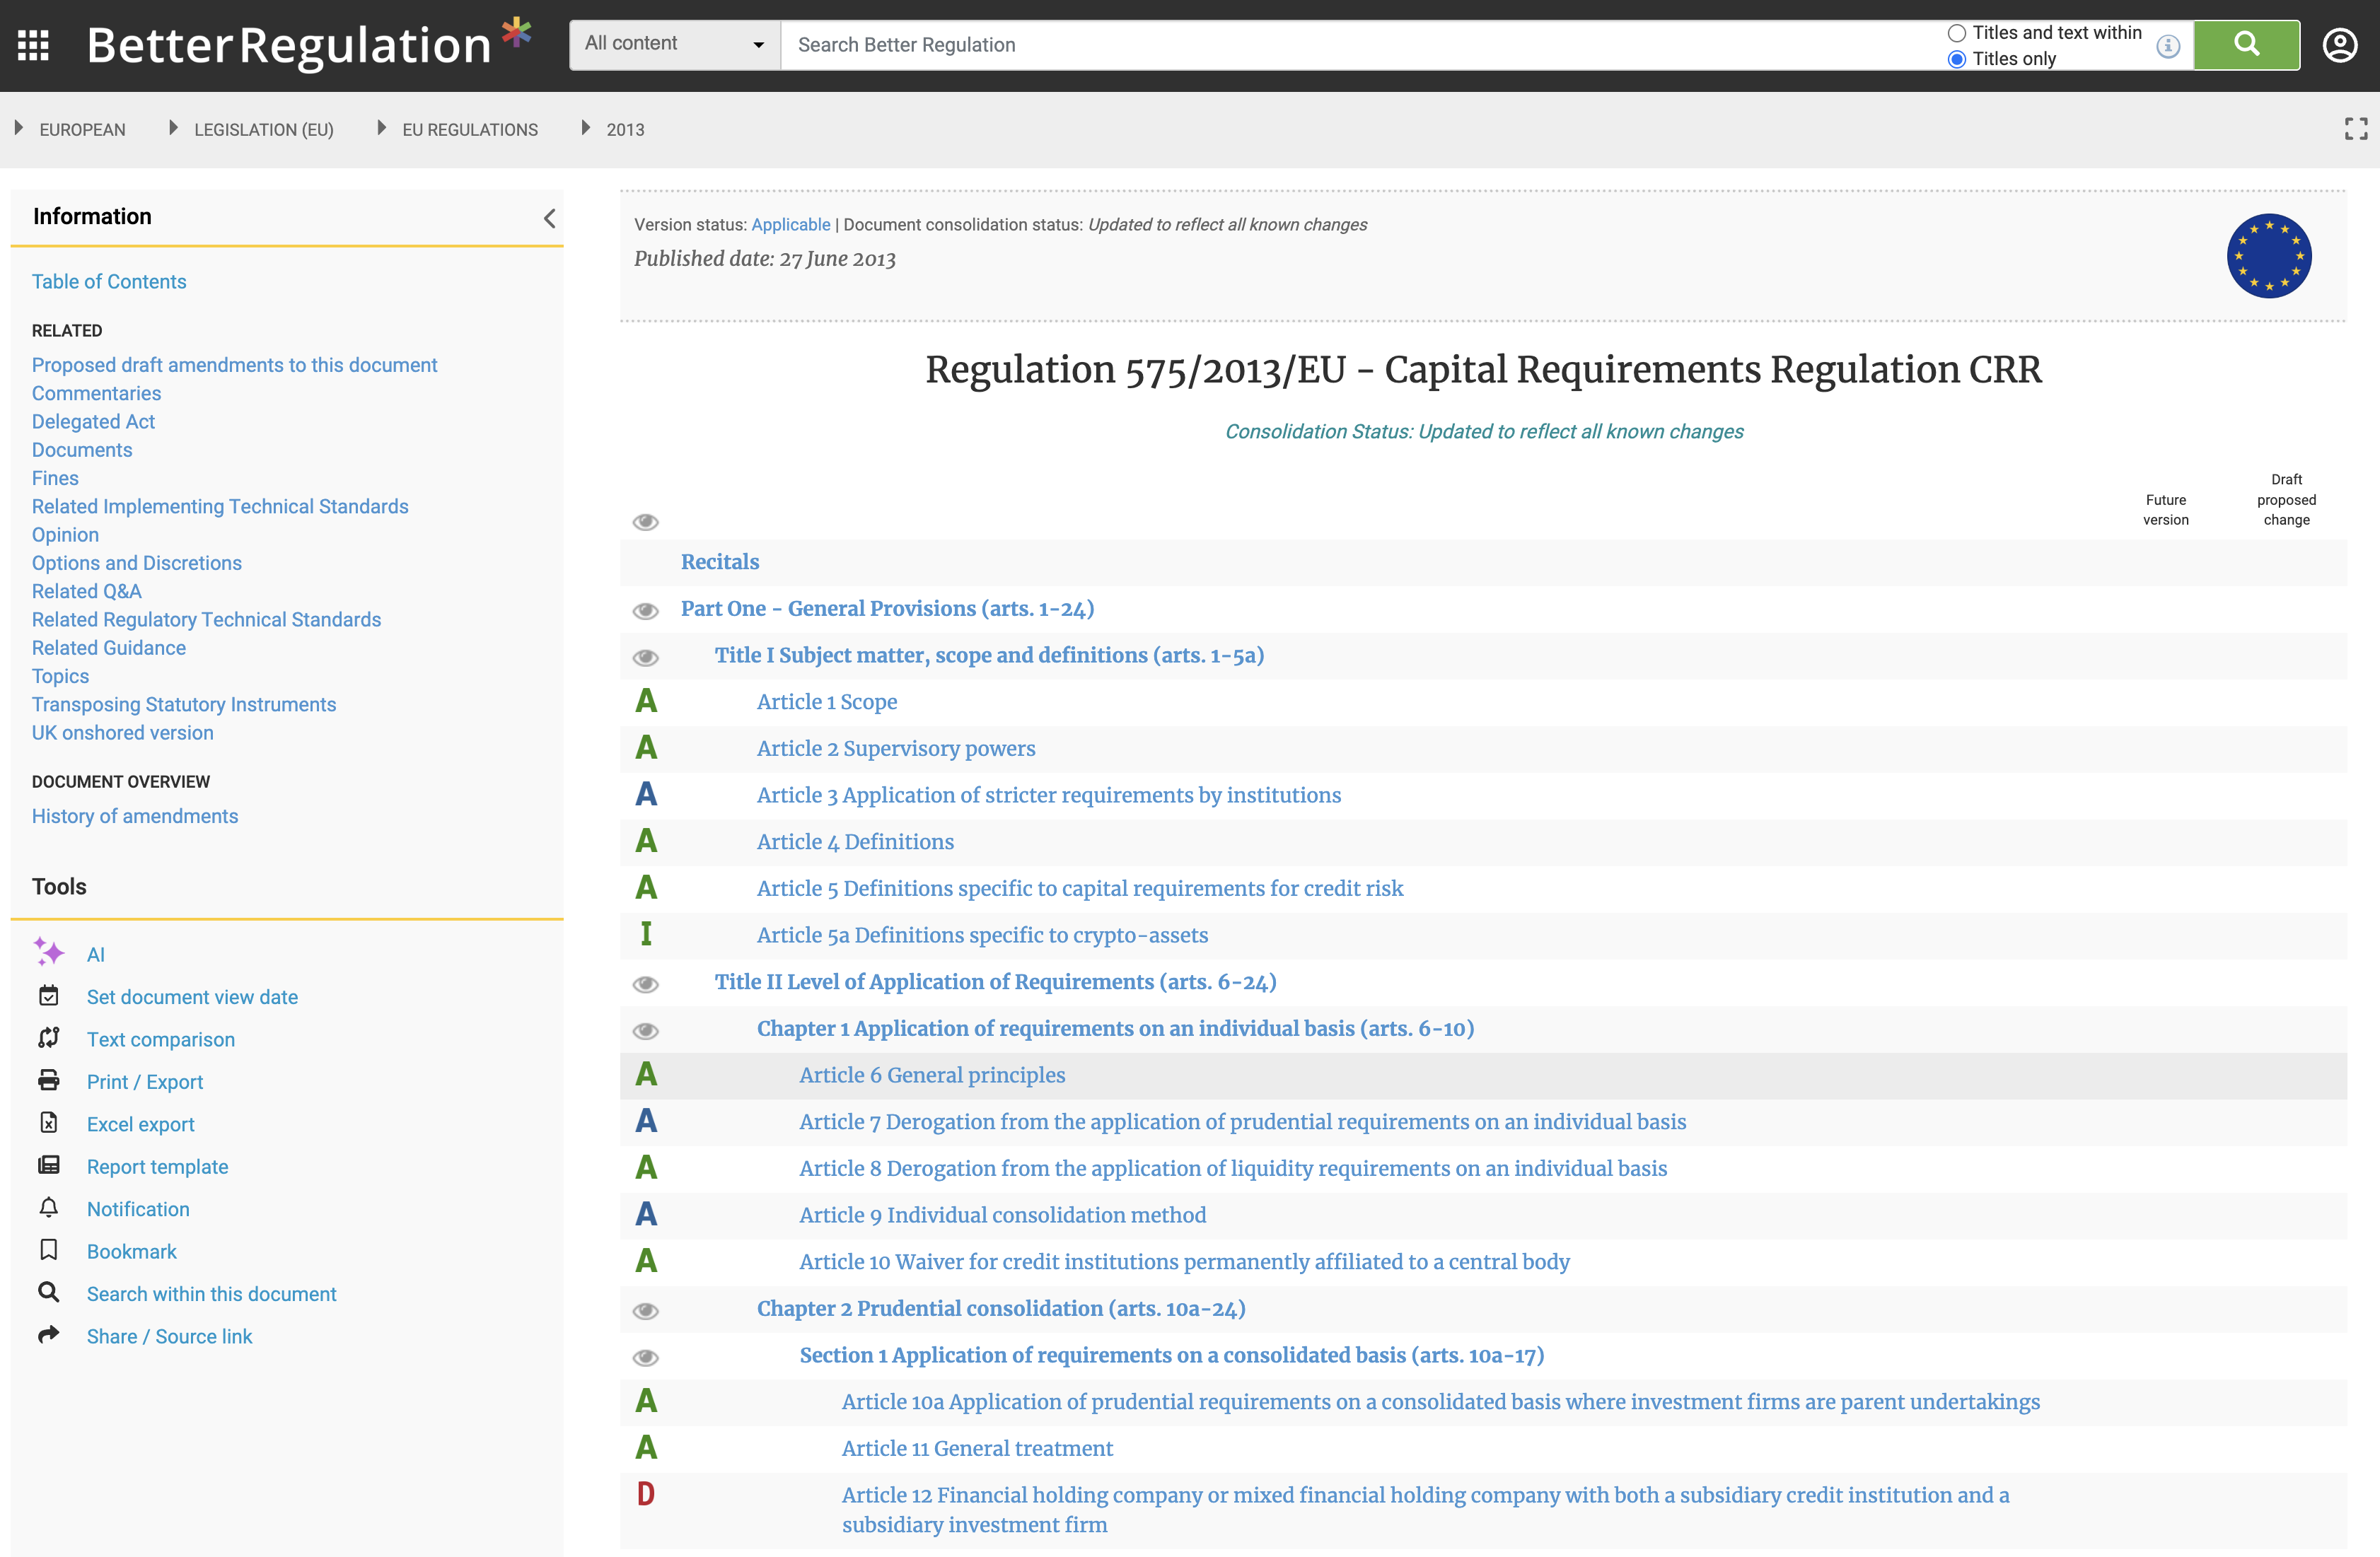This screenshot has height=1557, width=2380.
Task: Click the AI sparkle tool icon
Action: tap(48, 952)
